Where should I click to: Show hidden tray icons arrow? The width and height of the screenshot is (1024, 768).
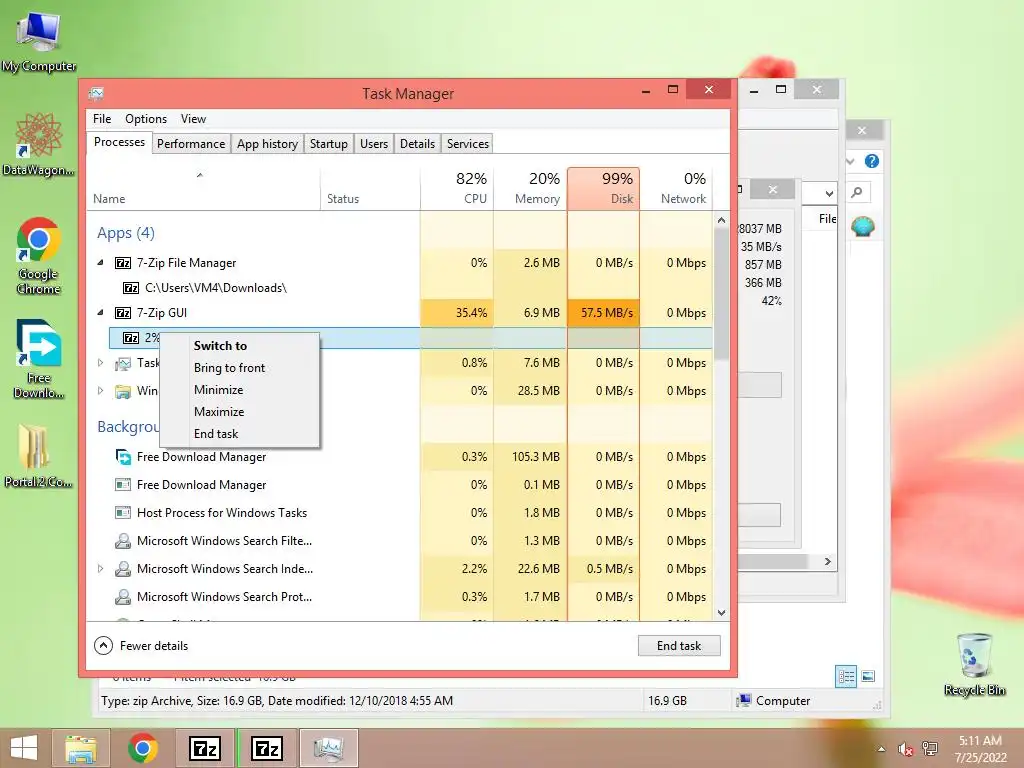click(882, 749)
